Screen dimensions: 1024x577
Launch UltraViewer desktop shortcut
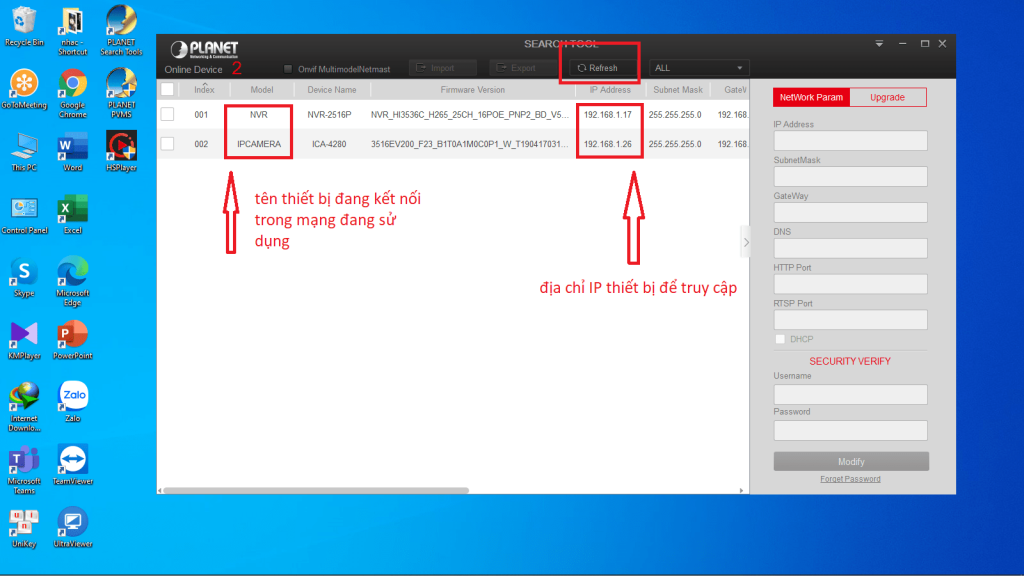[x=72, y=528]
